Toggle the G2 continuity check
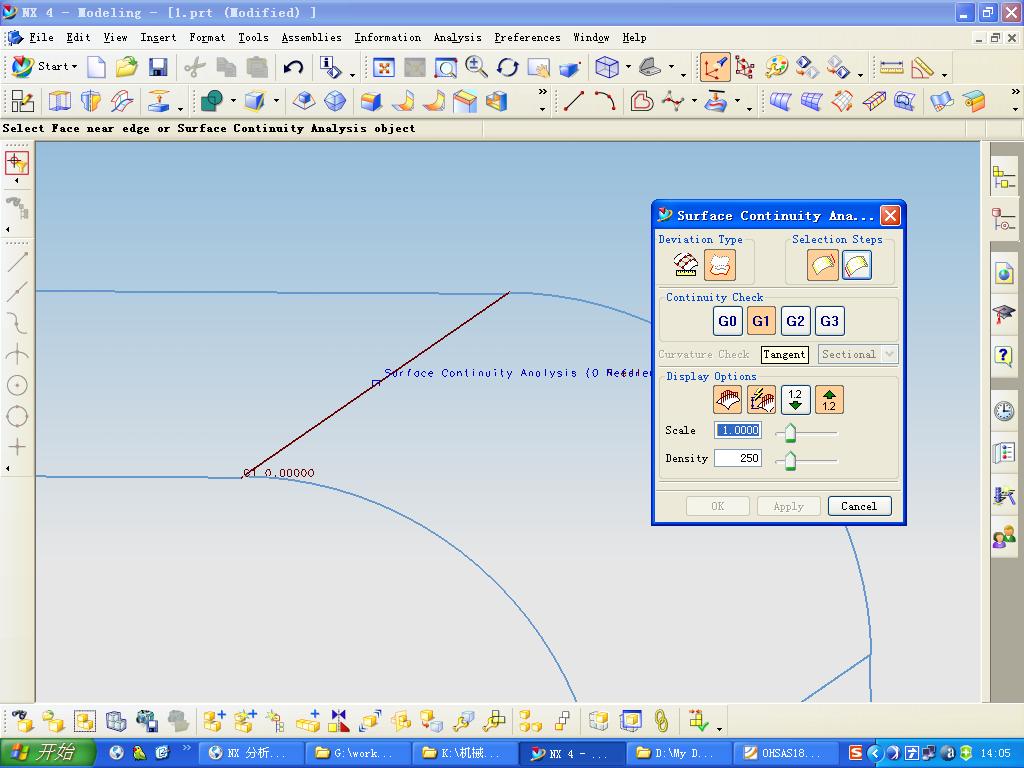Image resolution: width=1024 pixels, height=768 pixels. click(795, 321)
